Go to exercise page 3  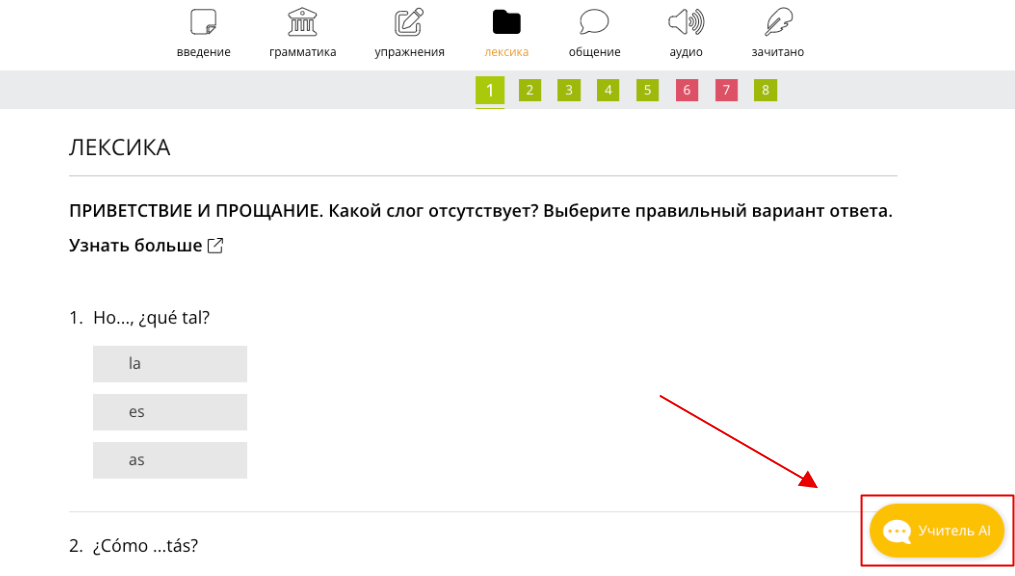[569, 90]
